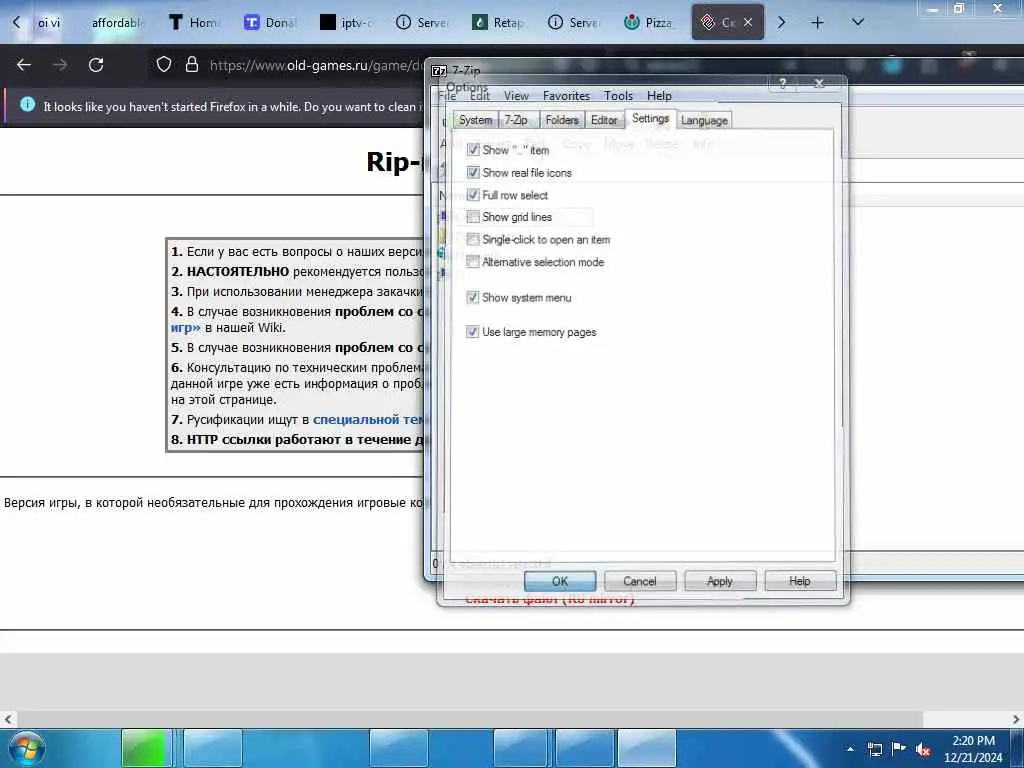Click the horizontal scrollbar right arrow
The width and height of the screenshot is (1024, 768).
(x=1016, y=719)
